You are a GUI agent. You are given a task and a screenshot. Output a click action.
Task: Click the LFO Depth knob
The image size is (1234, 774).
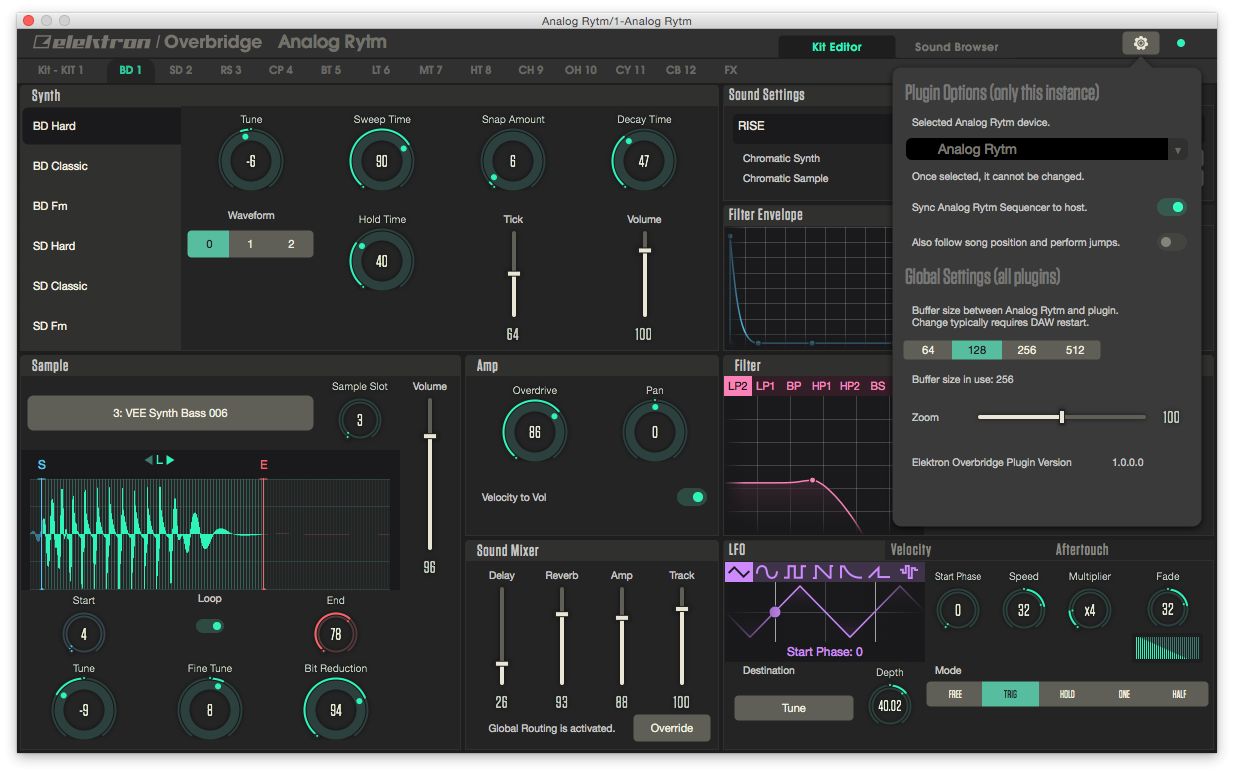[889, 706]
